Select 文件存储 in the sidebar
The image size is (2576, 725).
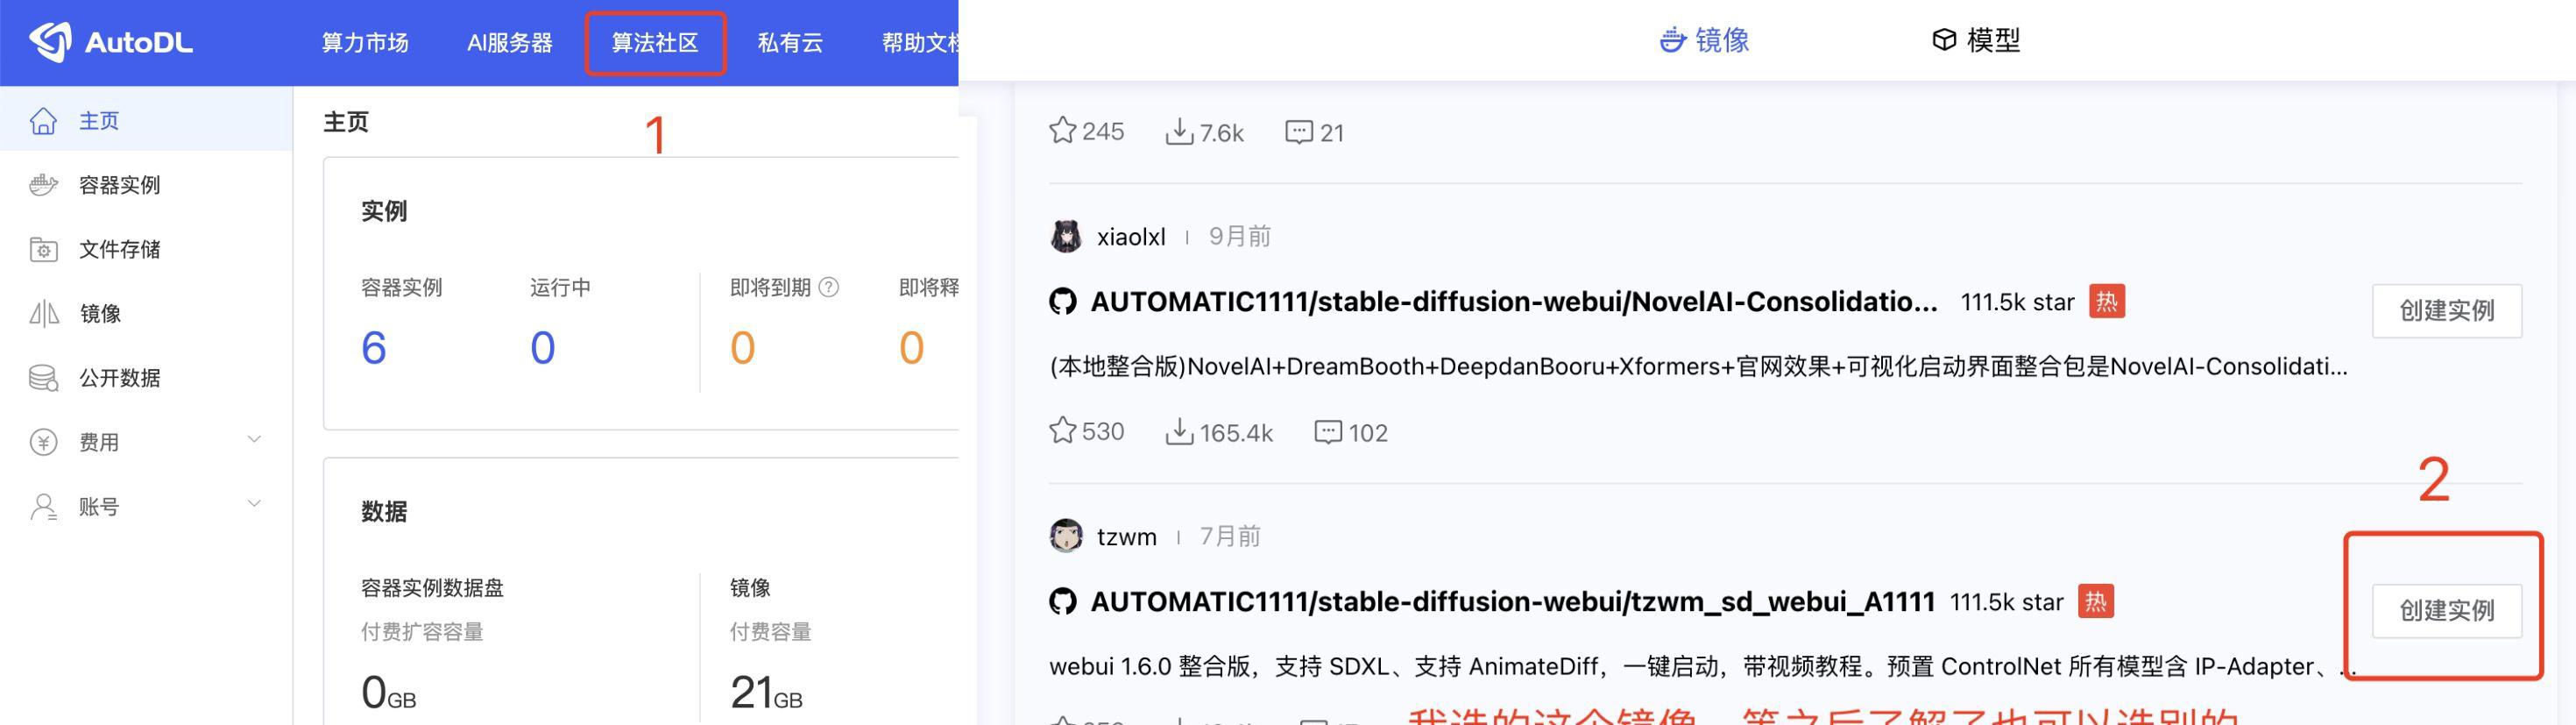[119, 249]
